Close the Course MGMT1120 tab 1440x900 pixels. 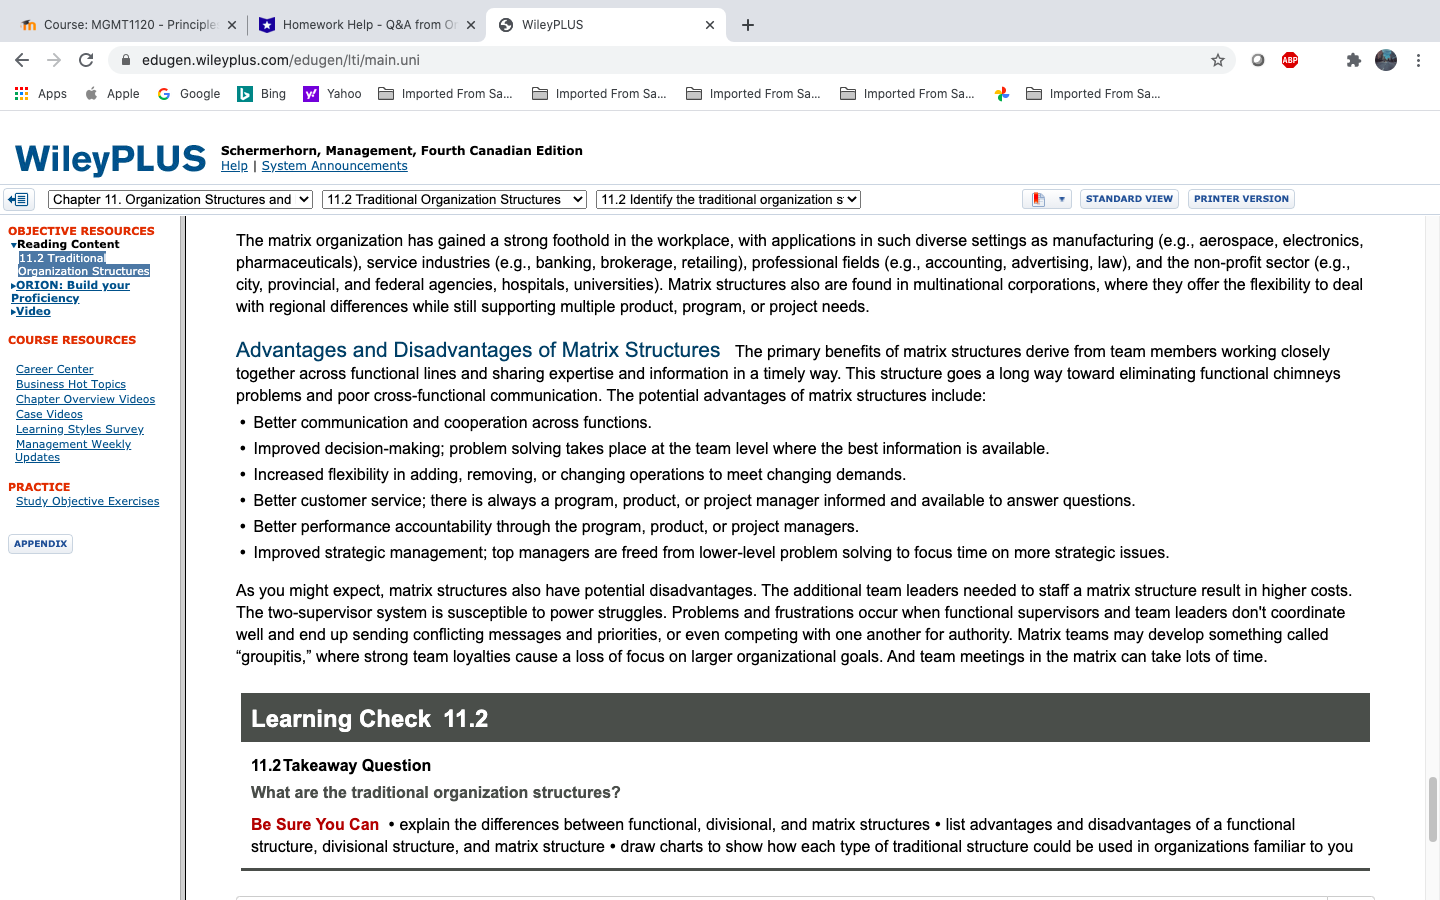click(232, 25)
